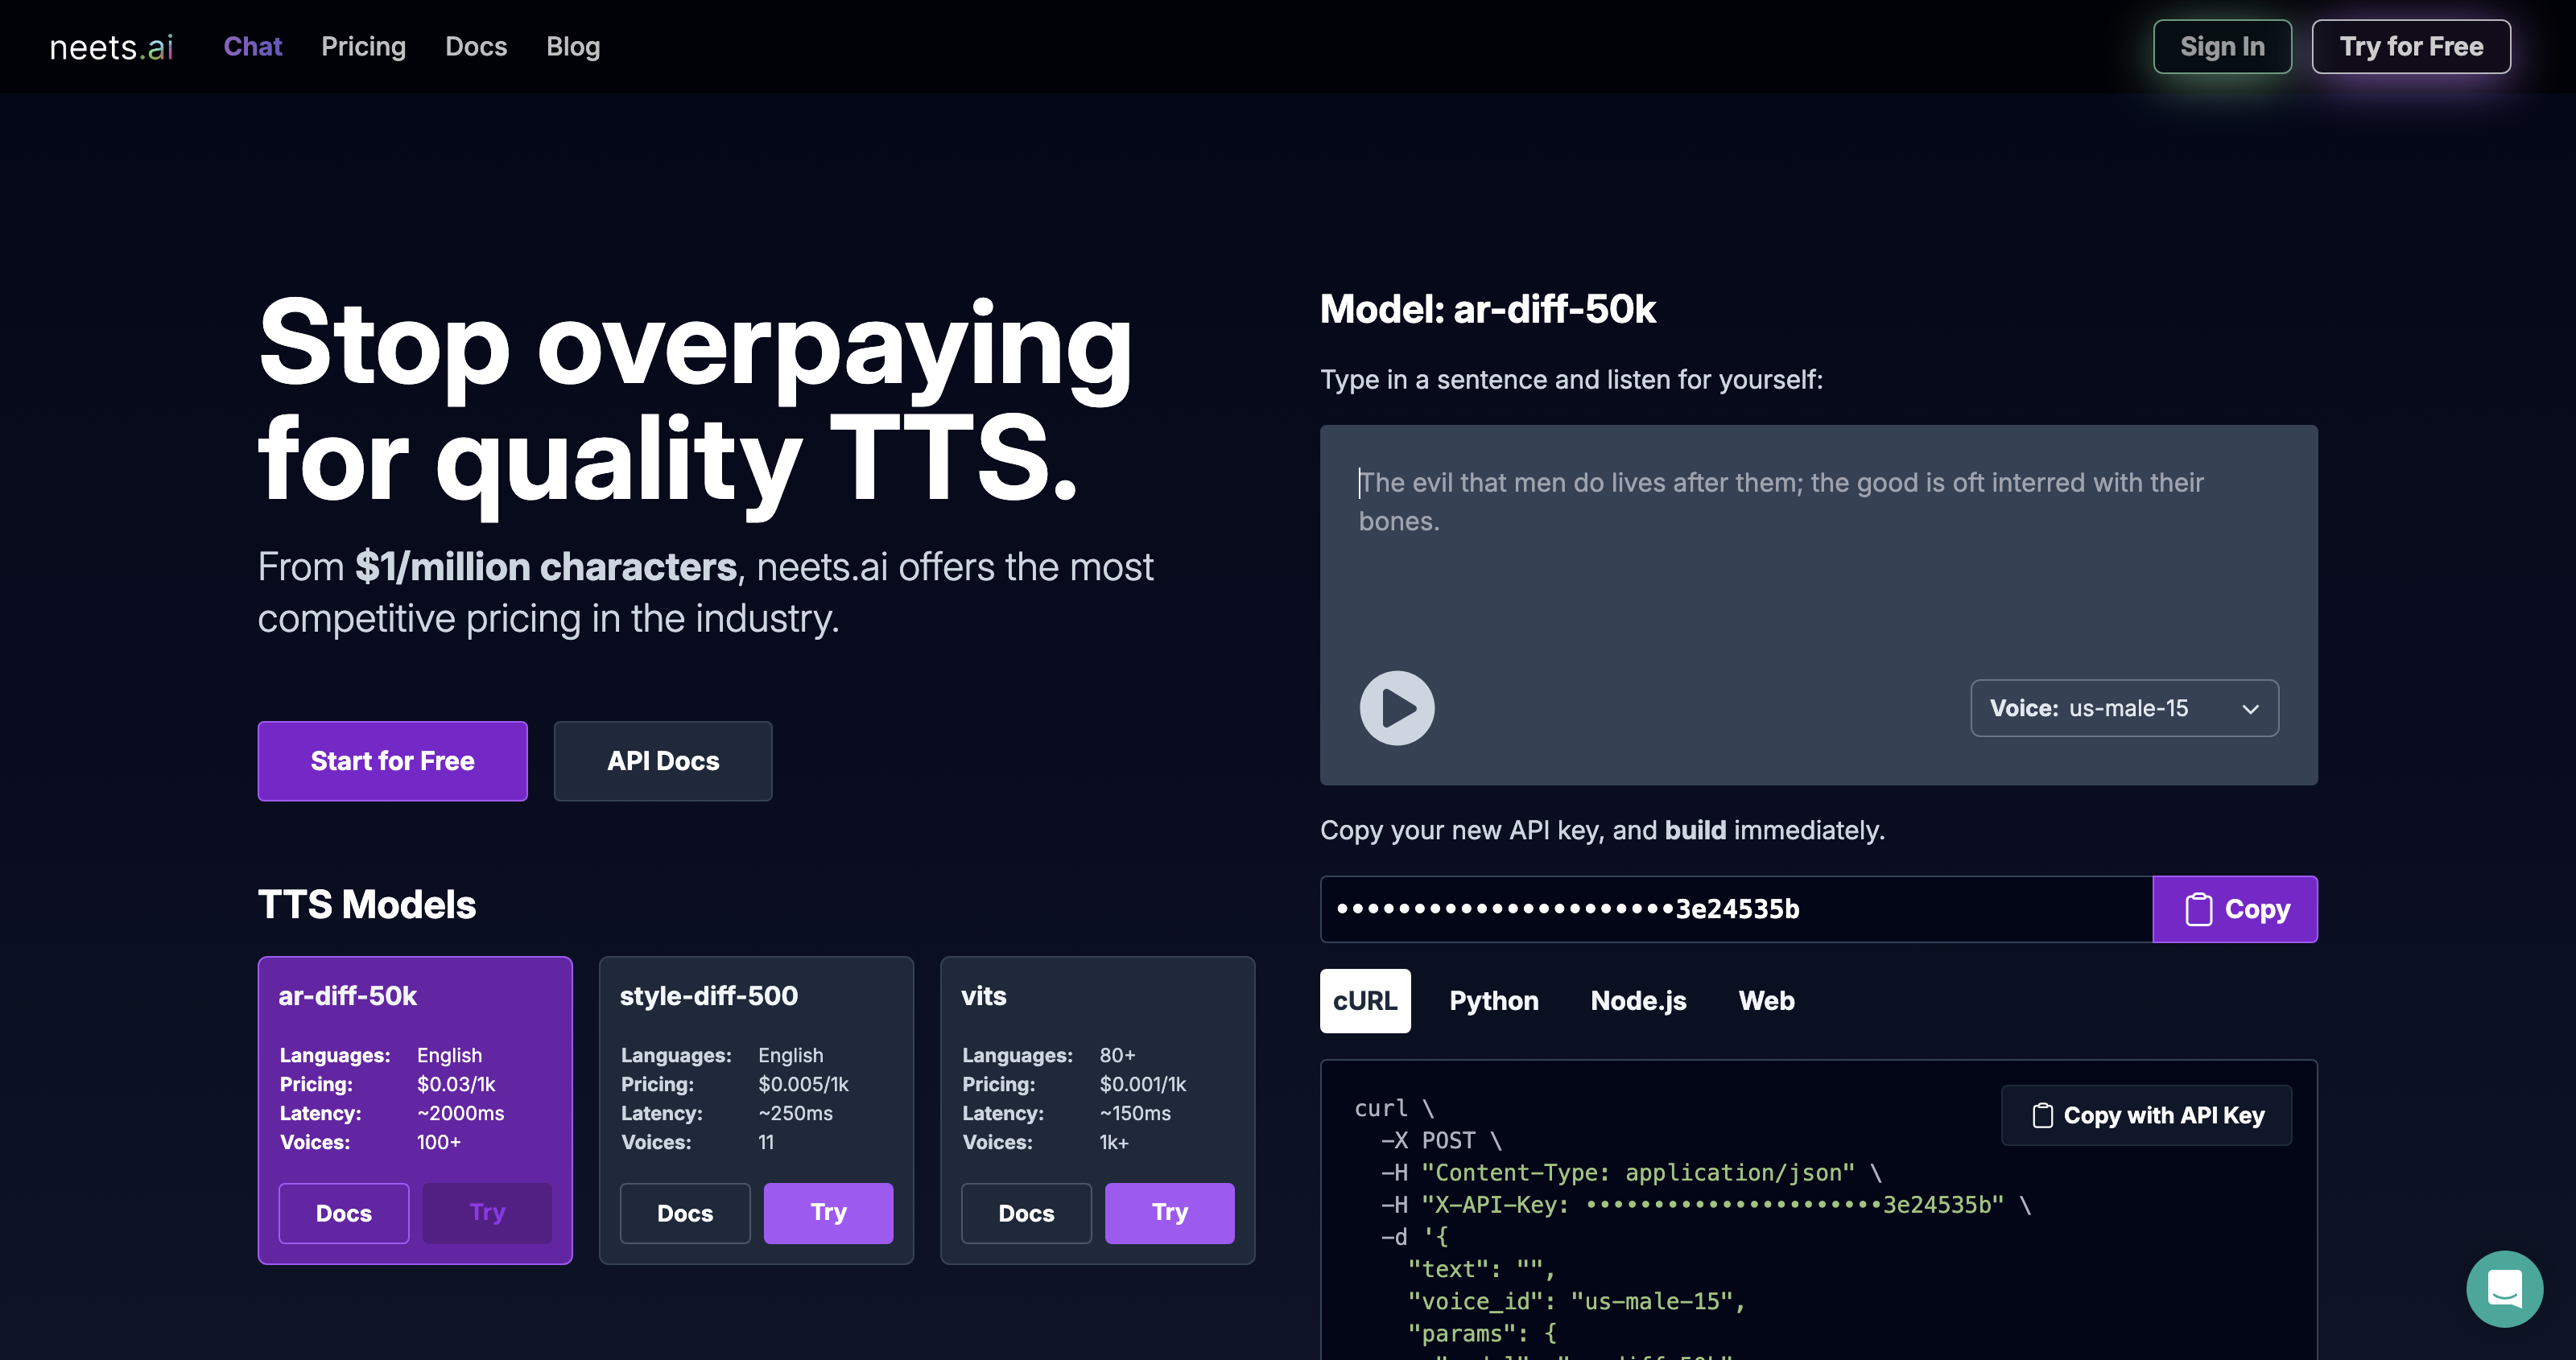Click the '$0.001/1k' pricing value
The height and width of the screenshot is (1360, 2576).
pos(1143,1084)
